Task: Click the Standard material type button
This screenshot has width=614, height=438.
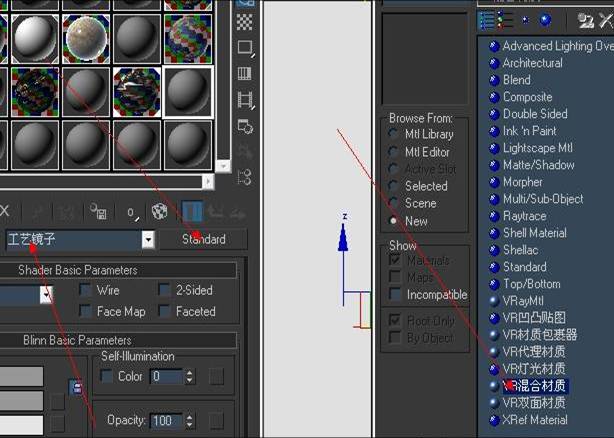Action: click(x=204, y=239)
